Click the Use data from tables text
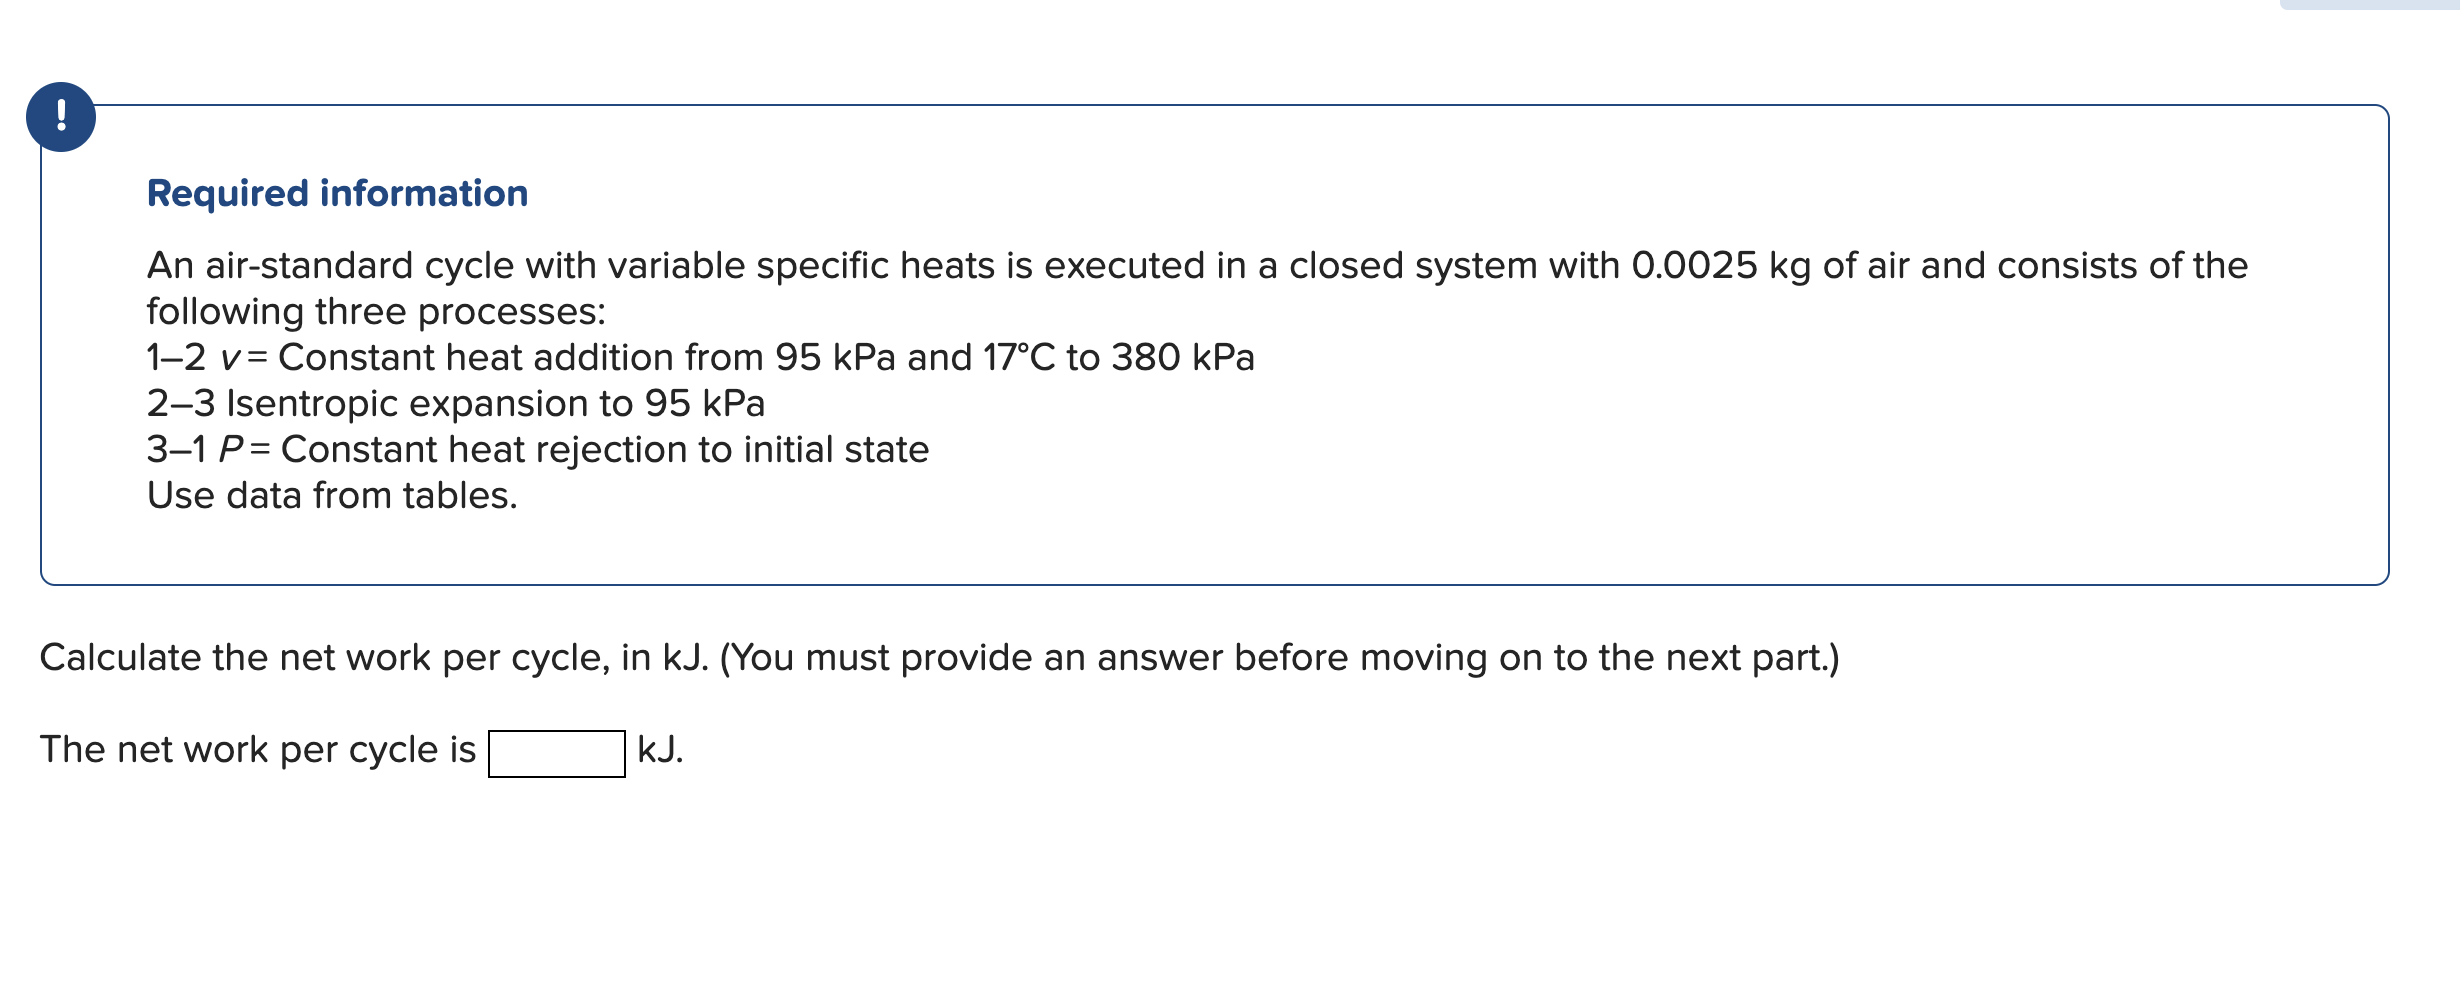The width and height of the screenshot is (2460, 990). point(331,494)
